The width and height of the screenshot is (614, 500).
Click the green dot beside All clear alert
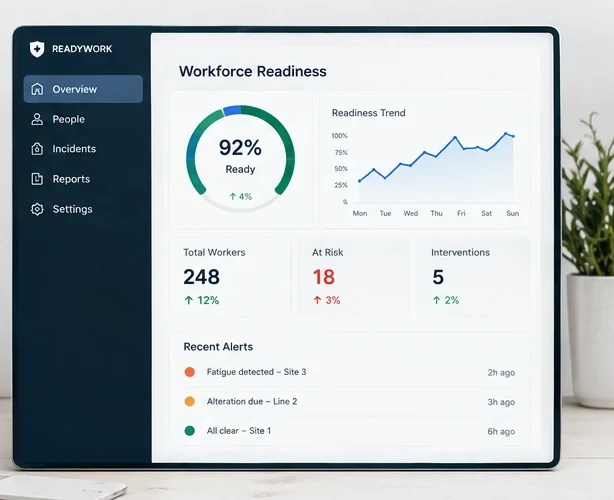[190, 431]
